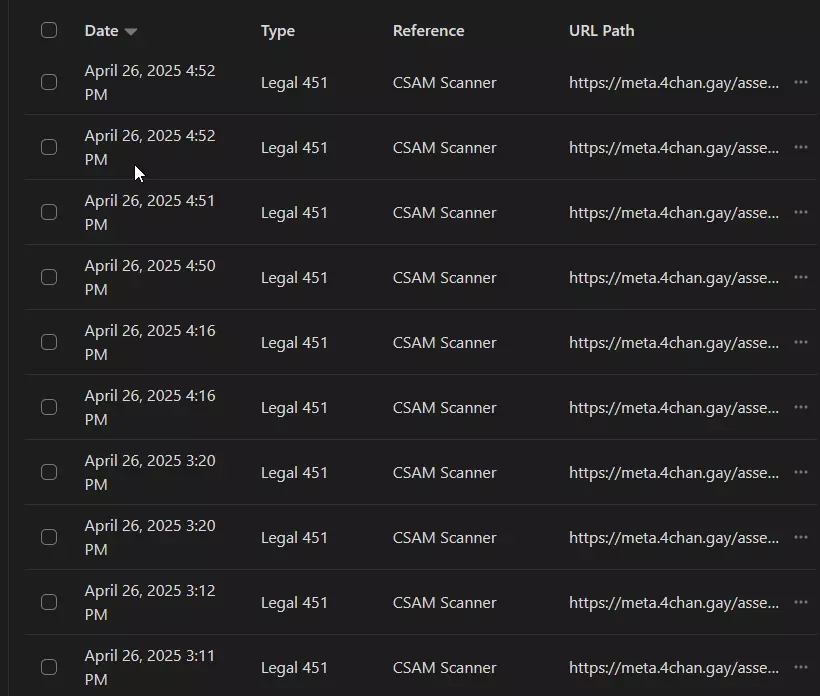Click the date text April 26, 2025 4:50 PM
This screenshot has width=820, height=696.
click(150, 277)
